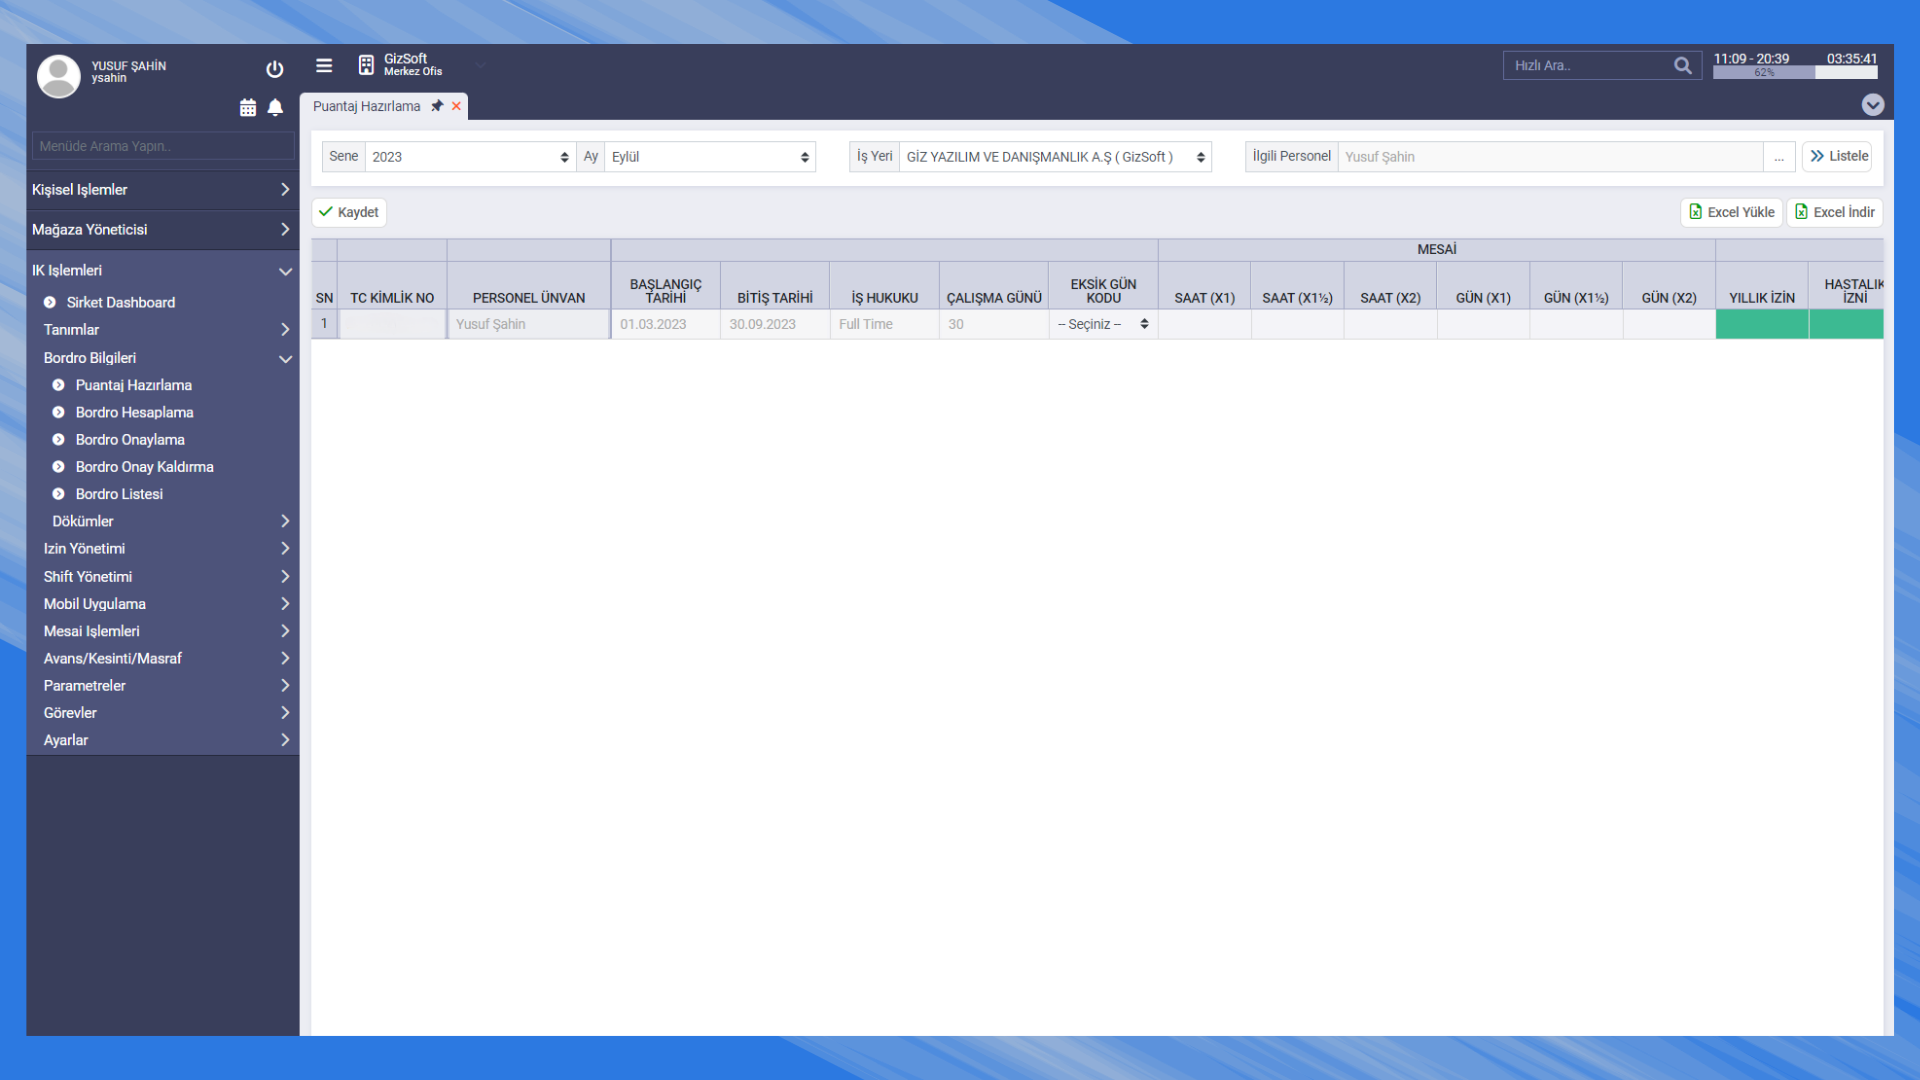Switch to Puantaj Hazırlama tab
This screenshot has height=1080, width=1920.
(x=367, y=106)
